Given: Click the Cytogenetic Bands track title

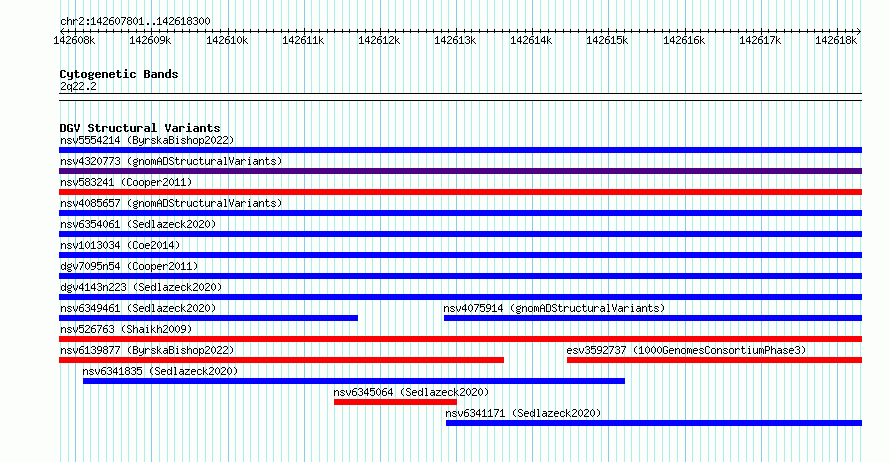Looking at the screenshot, I should [119, 74].
